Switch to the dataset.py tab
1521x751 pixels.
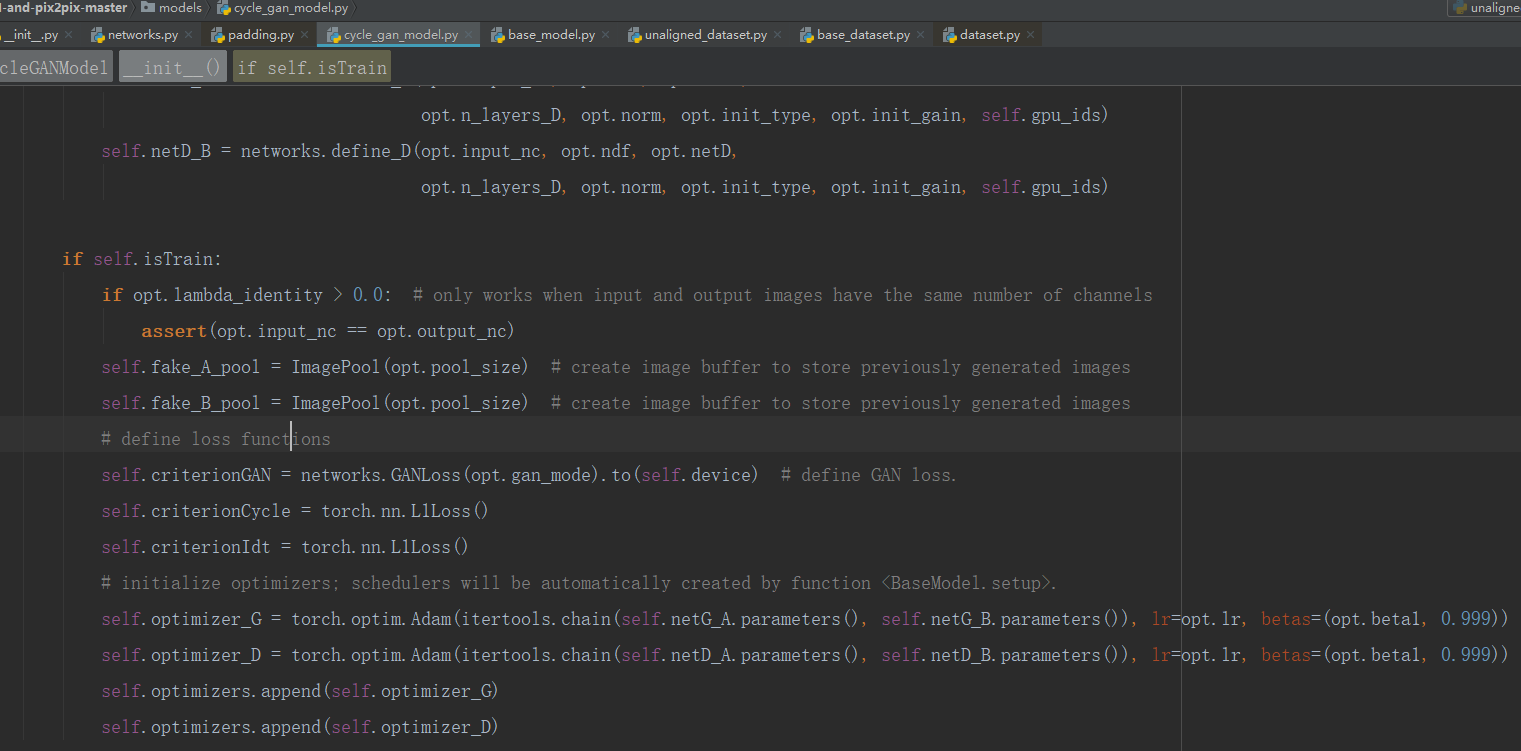tap(990, 33)
